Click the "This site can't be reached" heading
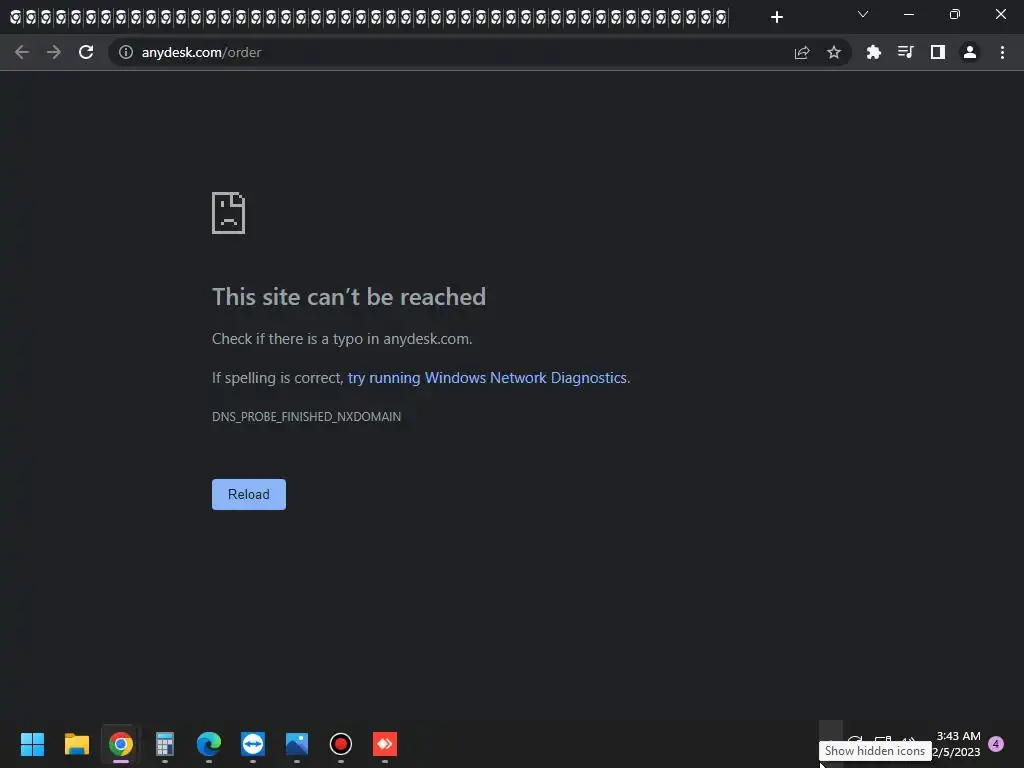The width and height of the screenshot is (1024, 768). point(349,297)
